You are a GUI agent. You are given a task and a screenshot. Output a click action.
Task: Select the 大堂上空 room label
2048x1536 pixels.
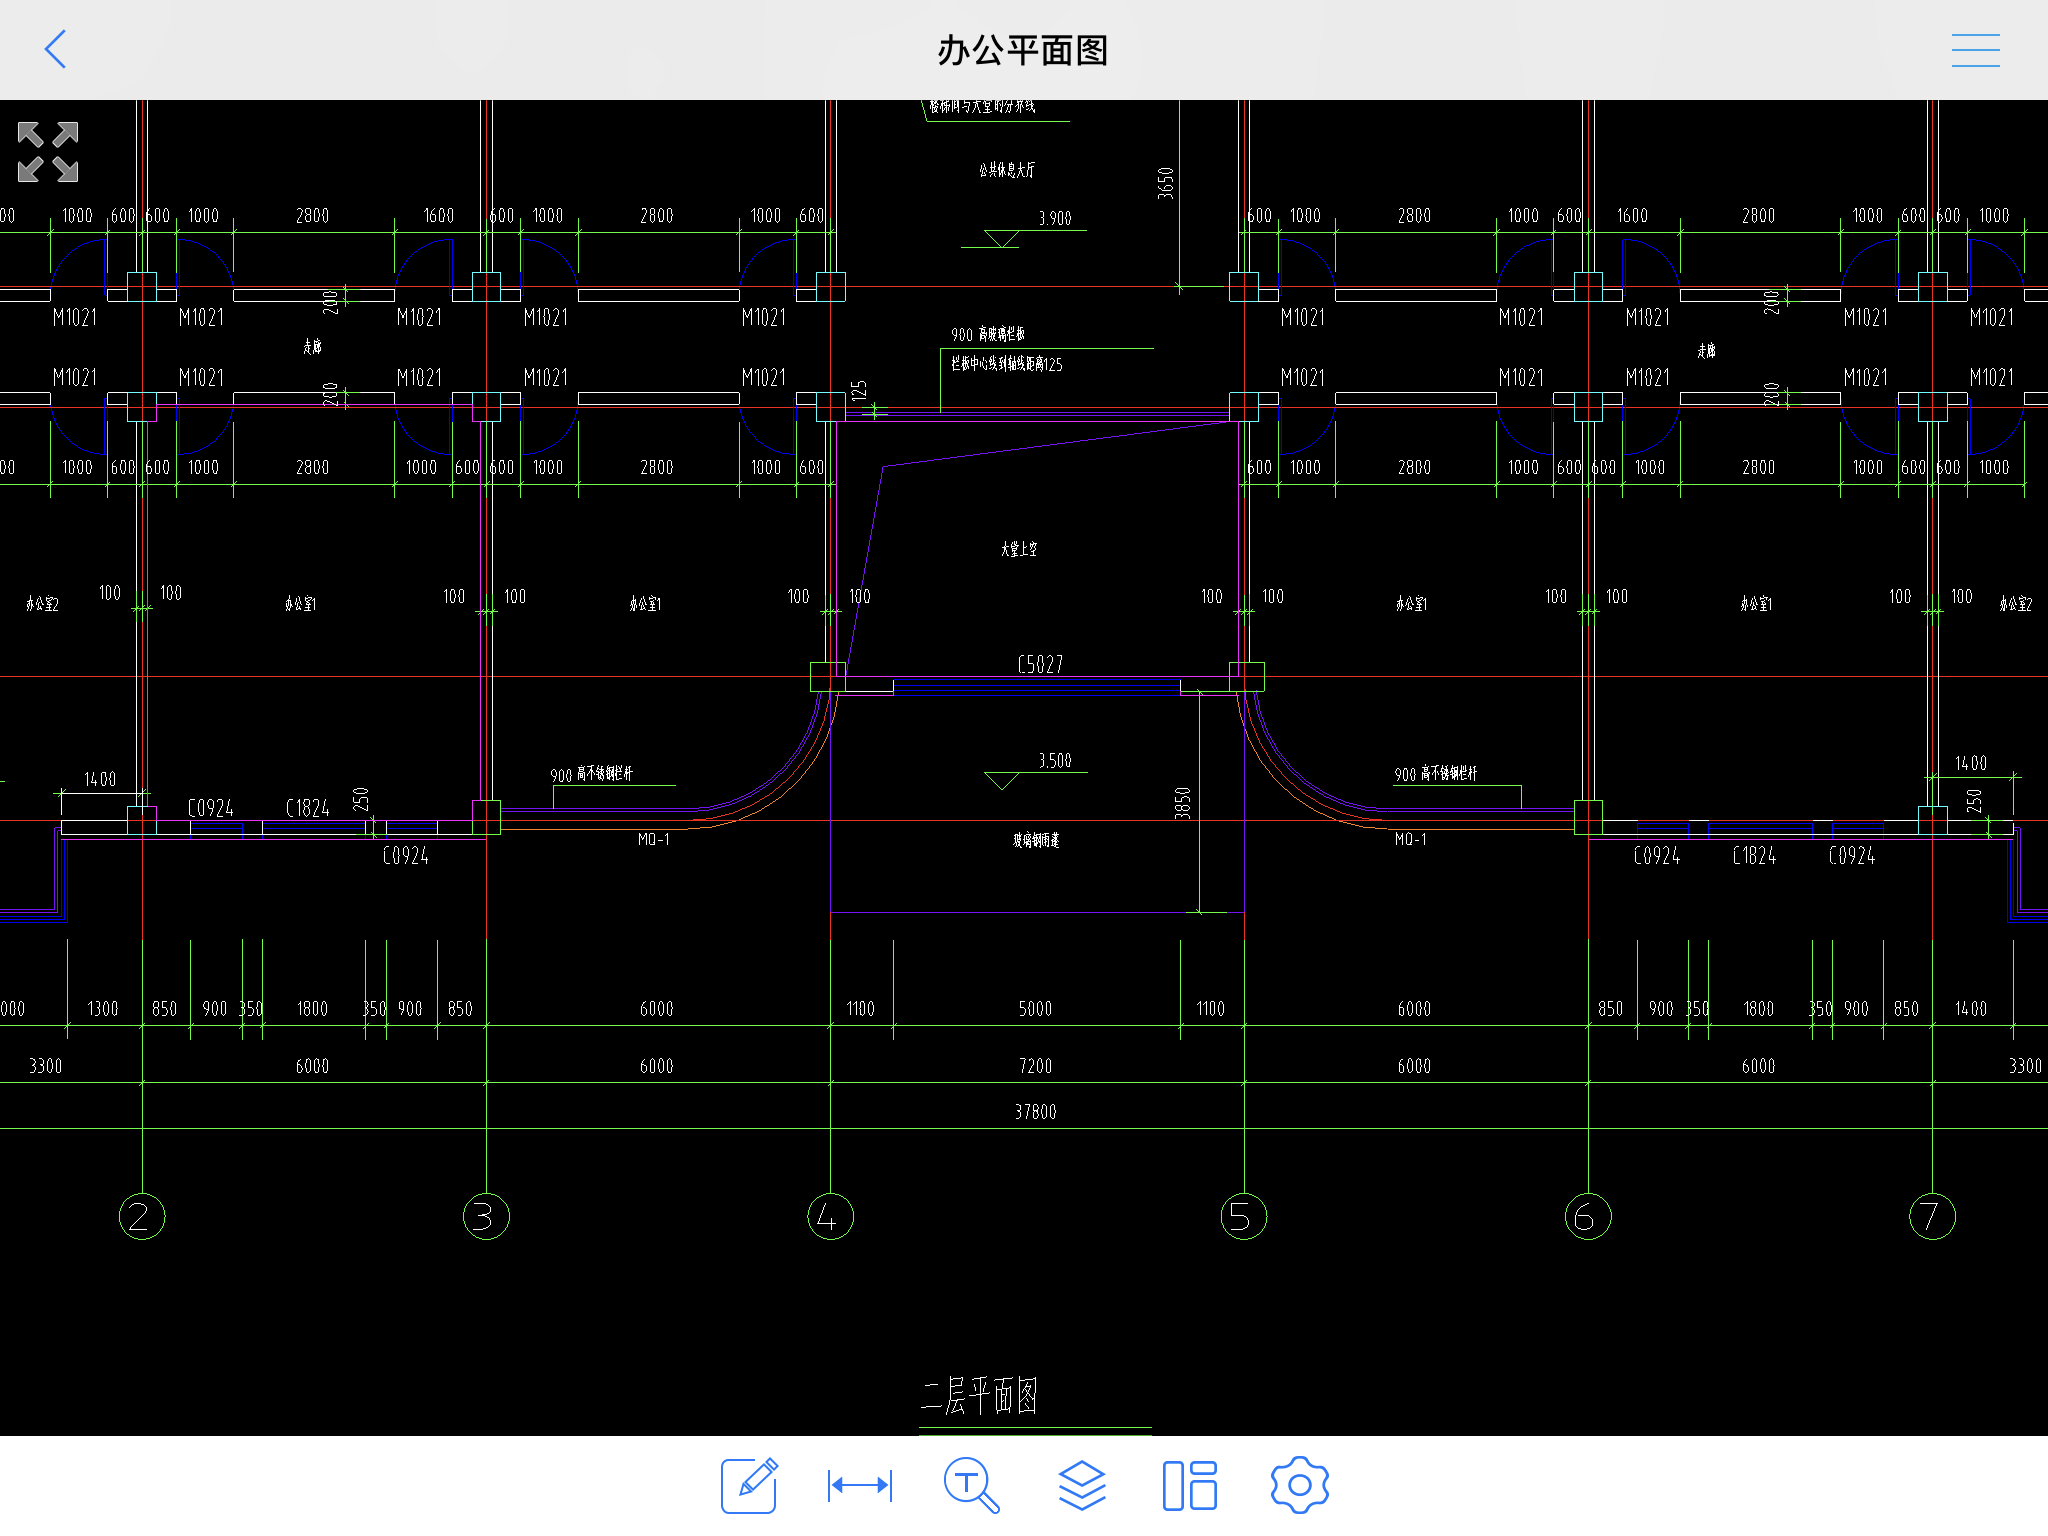[x=1019, y=549]
